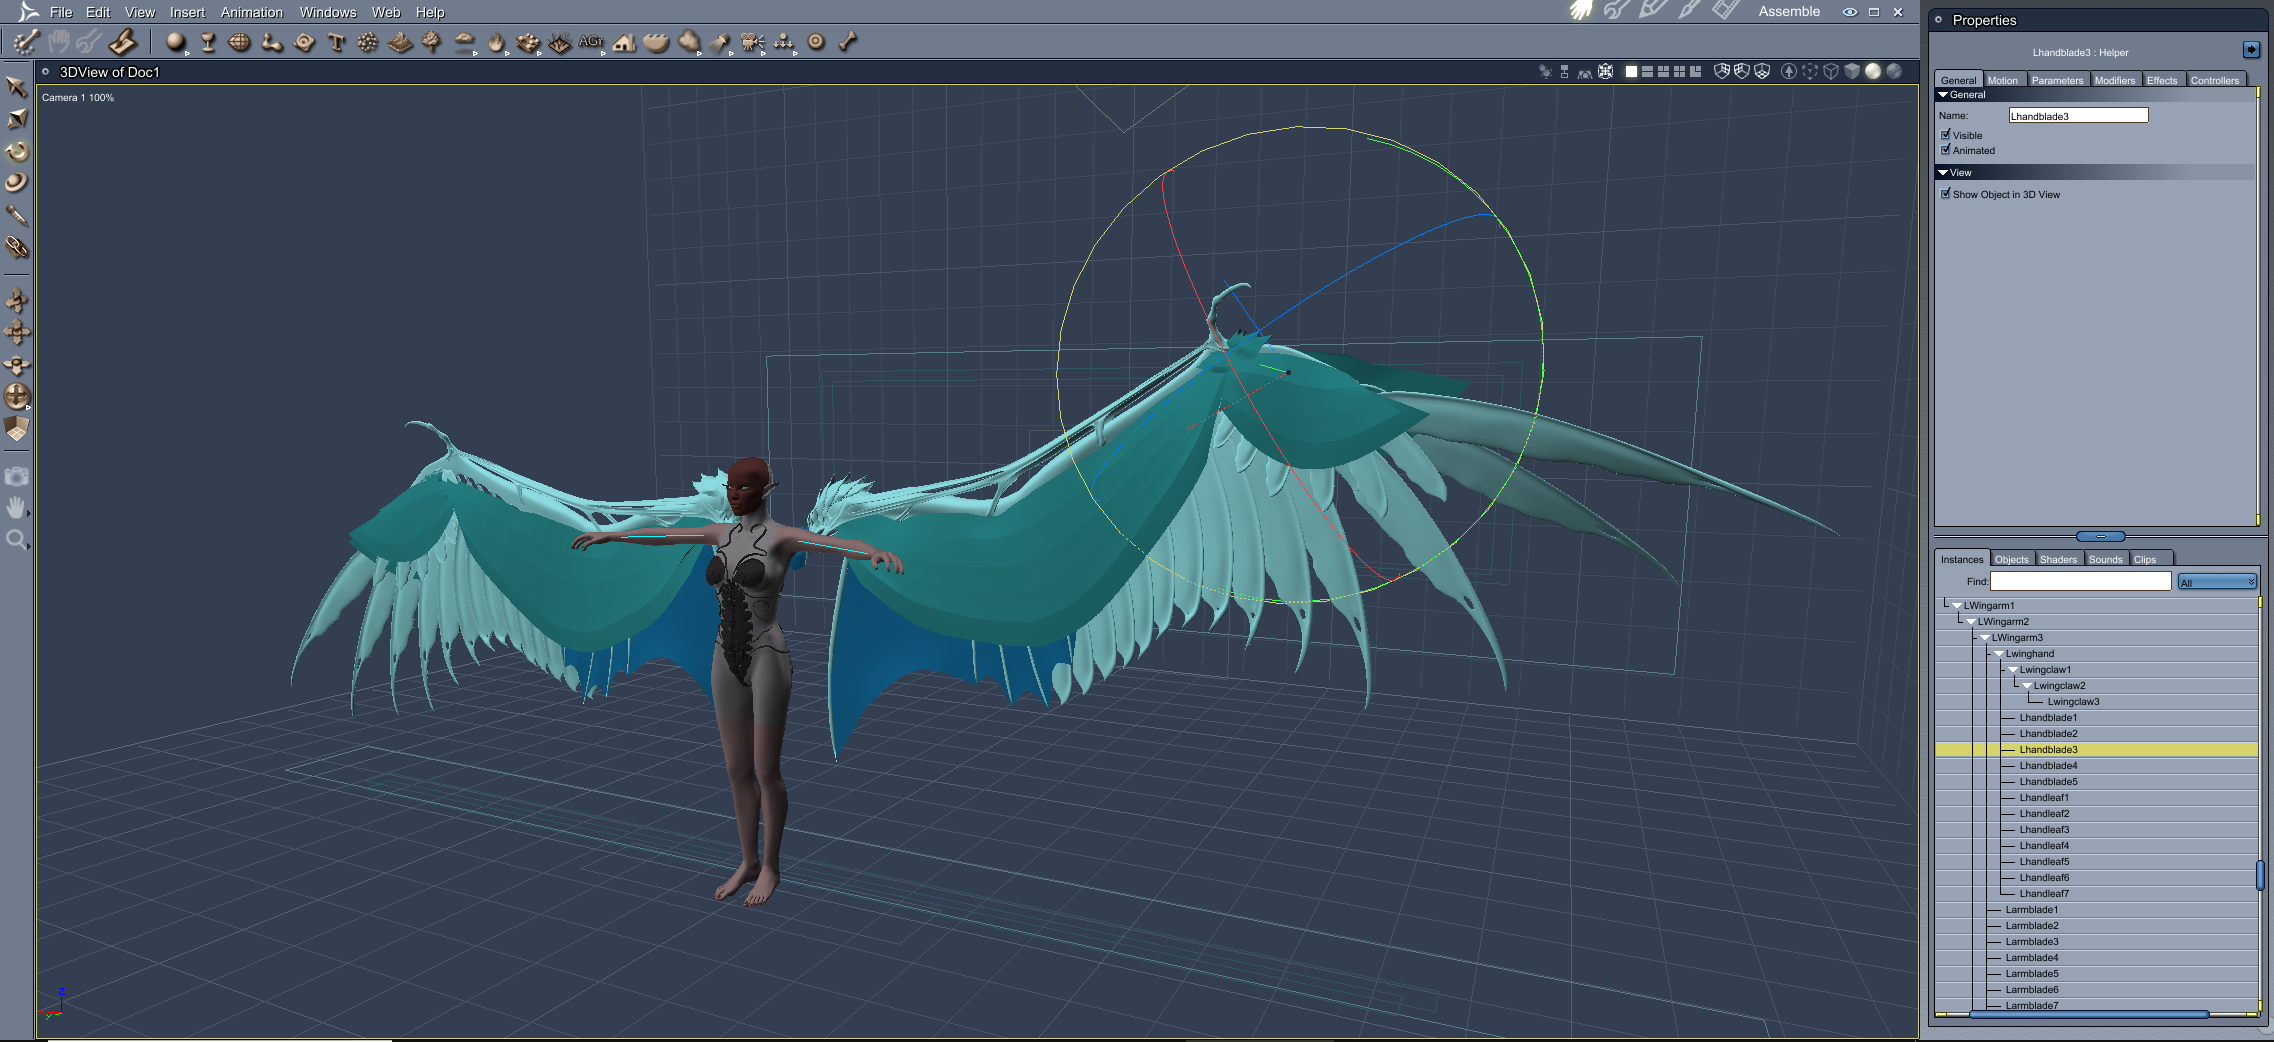Switch to the Shaders tab

tap(2058, 559)
